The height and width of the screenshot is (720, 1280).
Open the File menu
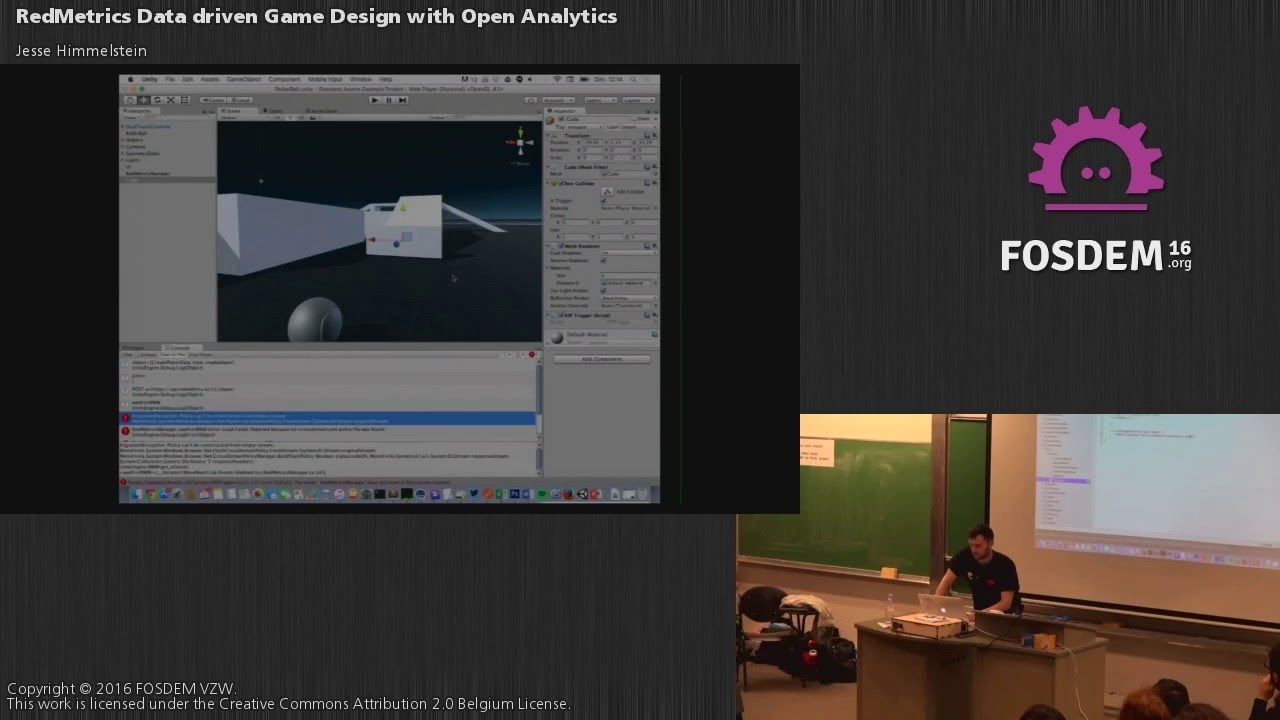[x=170, y=79]
